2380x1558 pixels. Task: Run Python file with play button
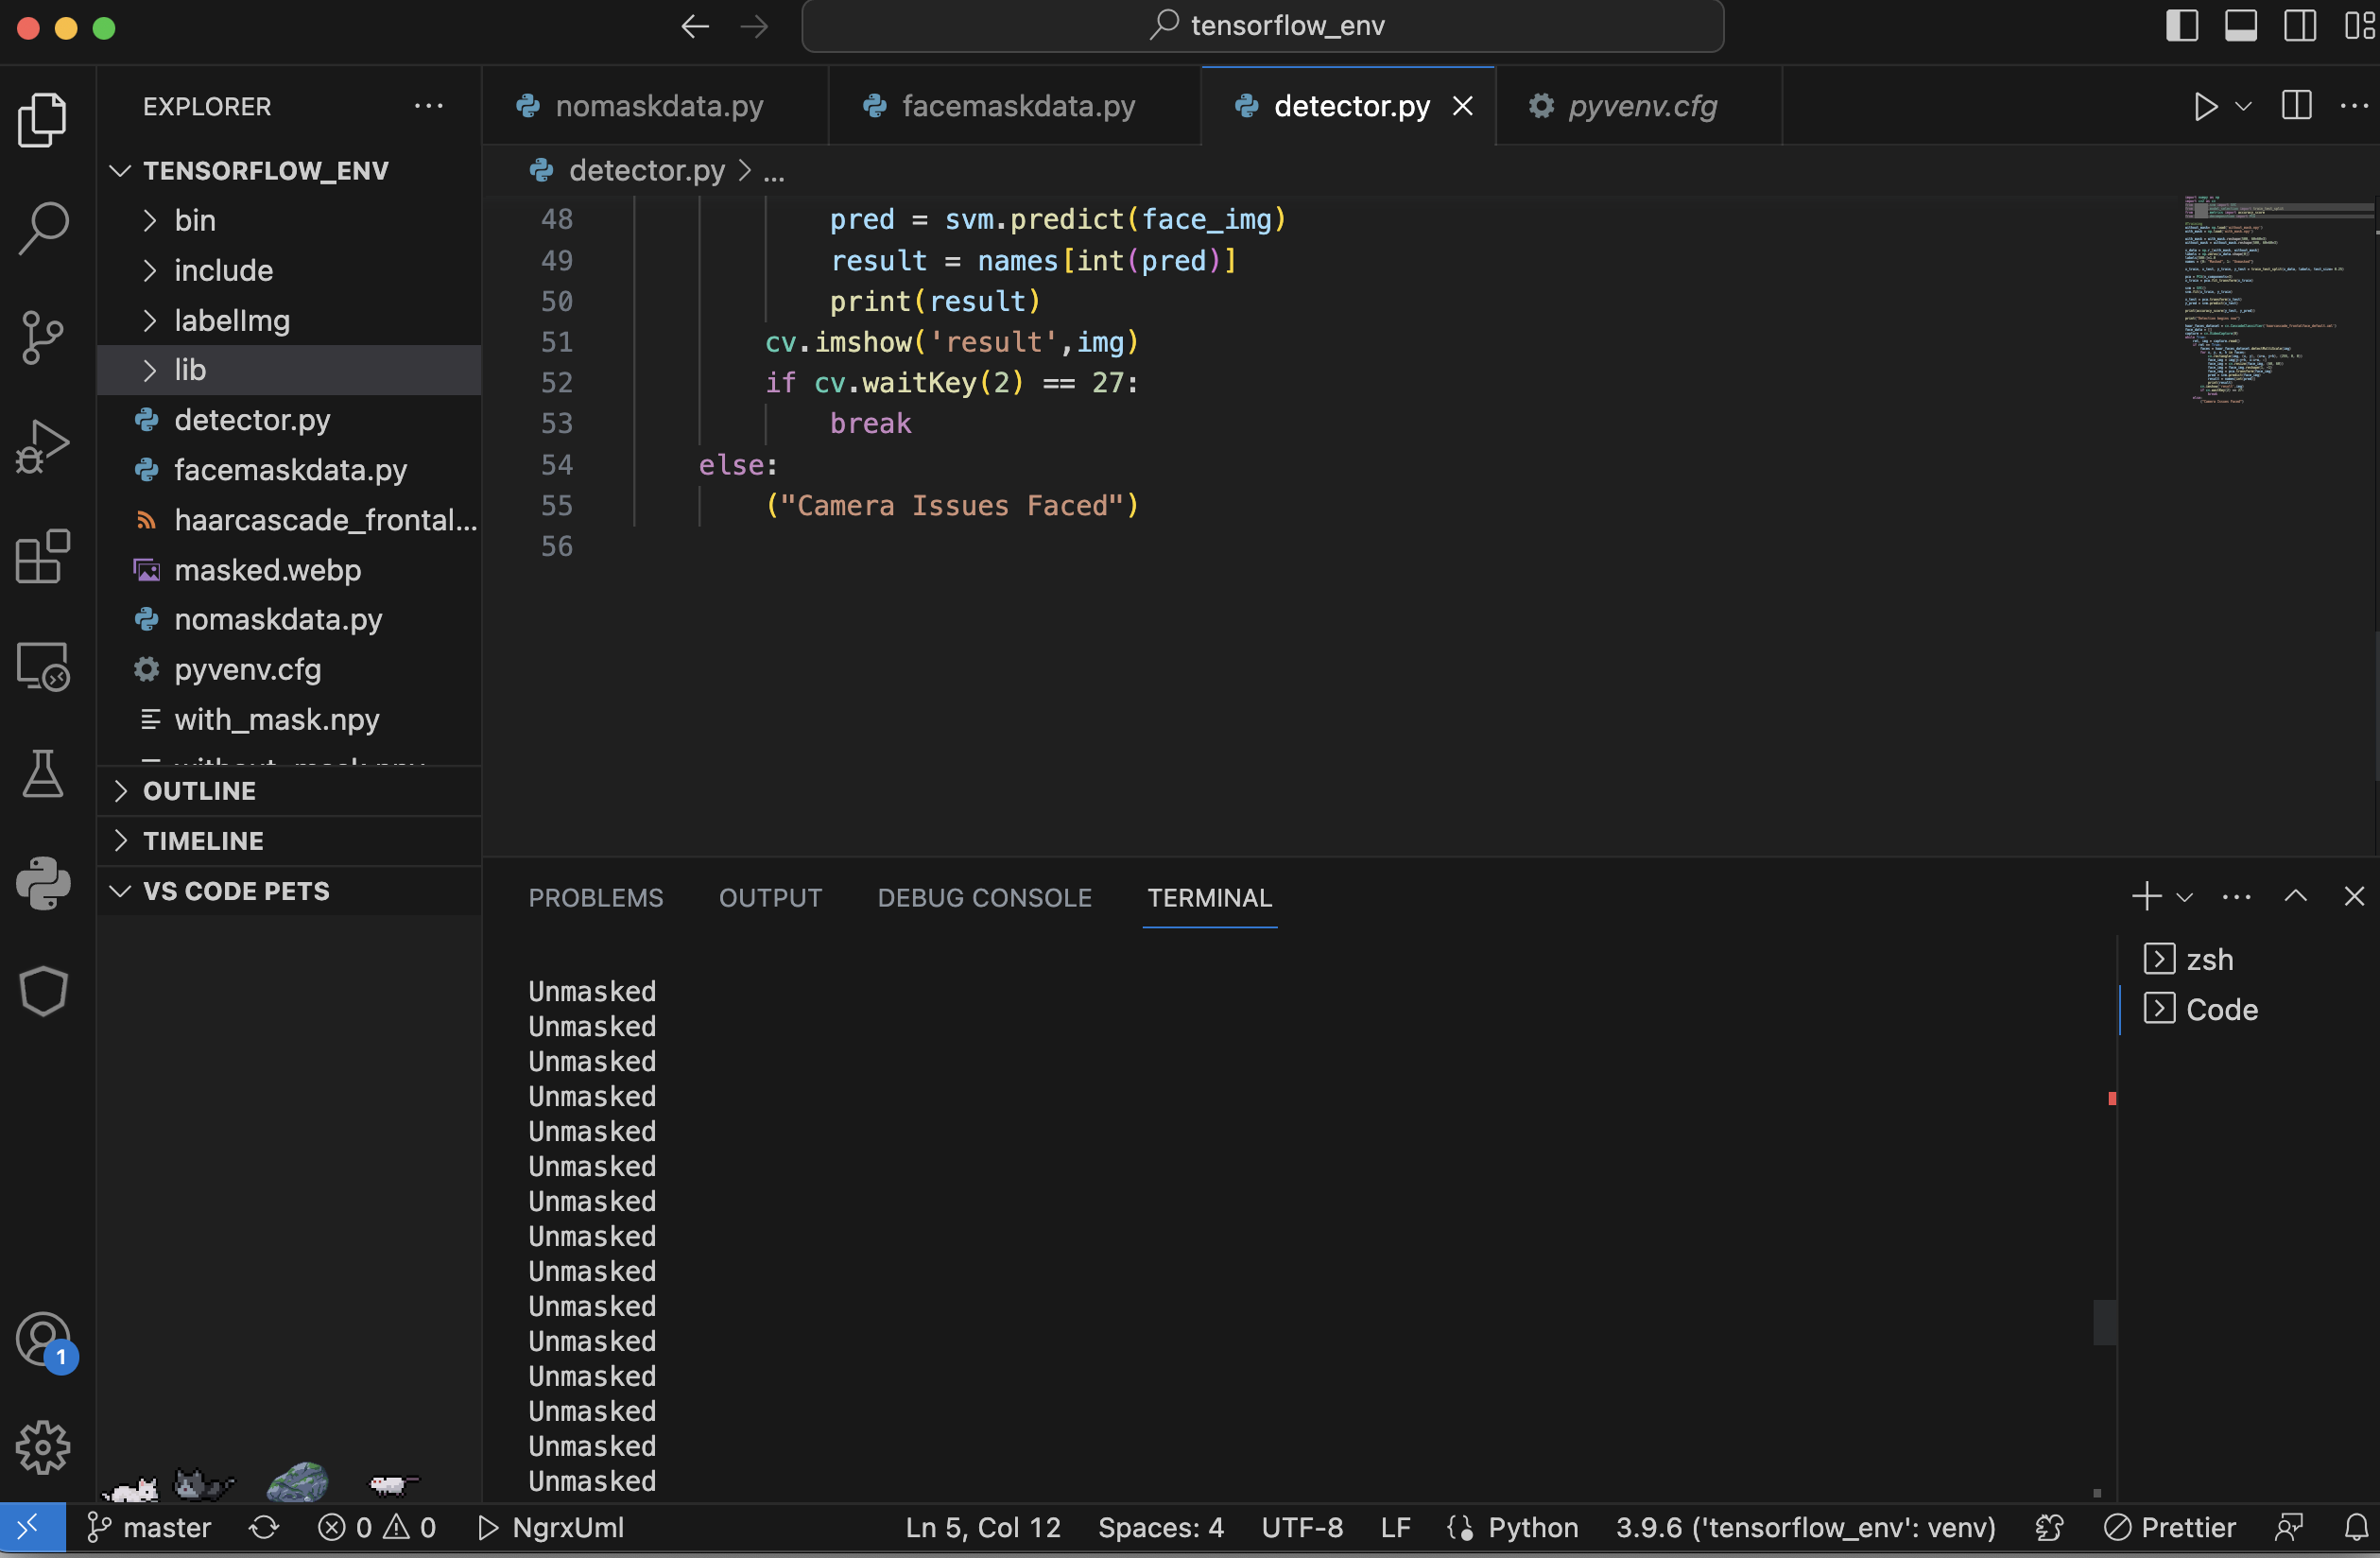[2205, 106]
